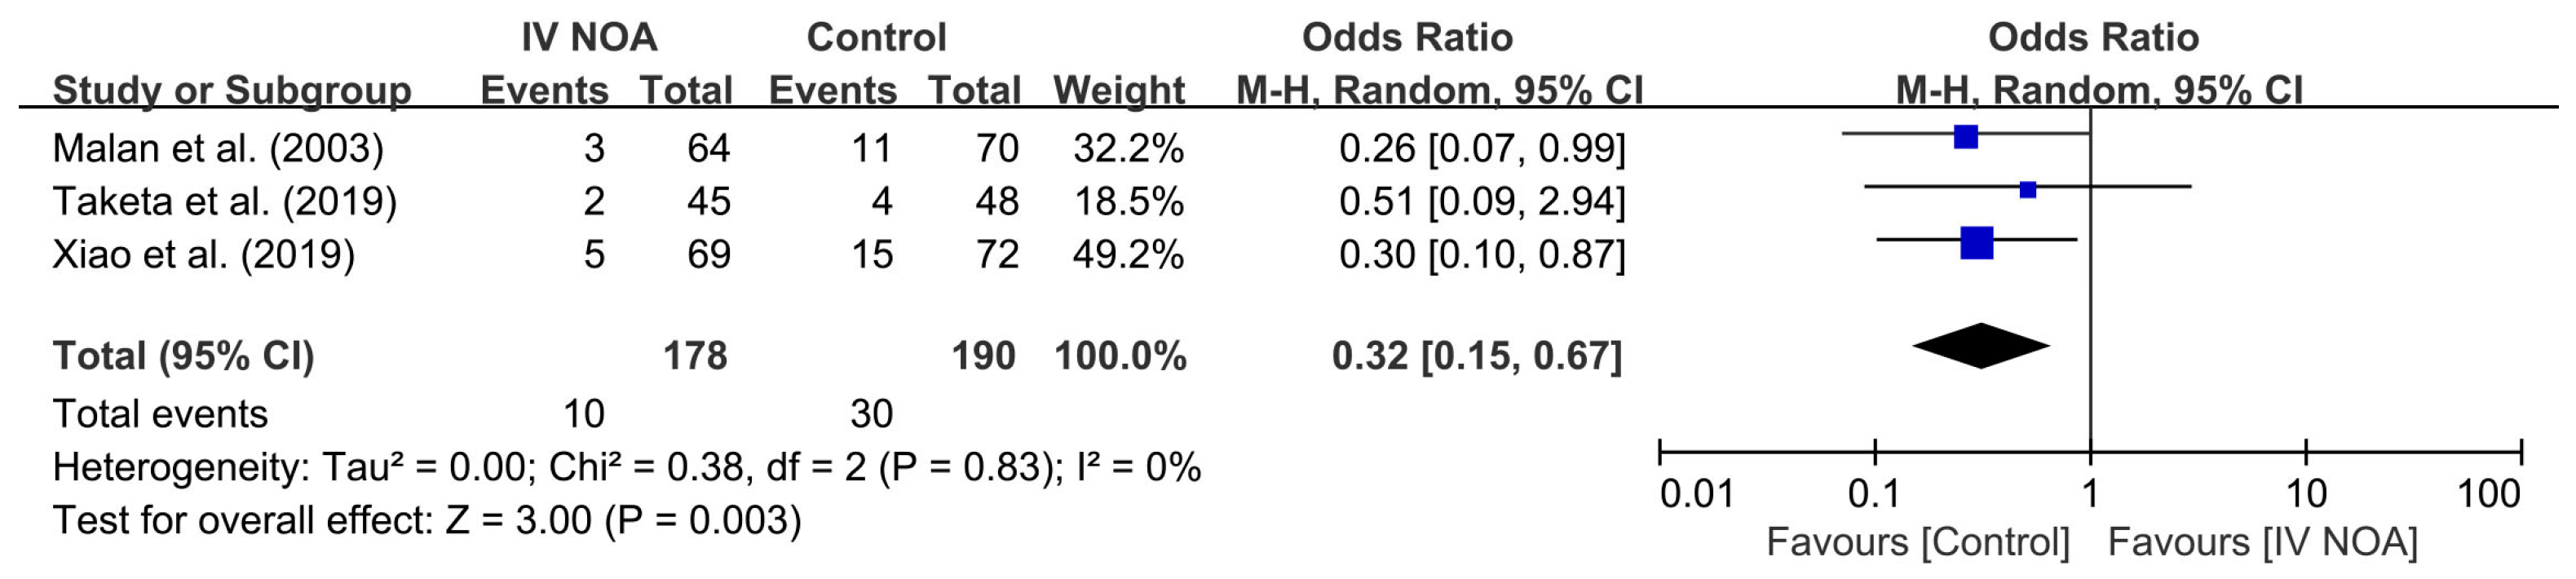Click the Favours [IV NOA] axis label
The width and height of the screenshot is (2576, 579).
[2262, 542]
